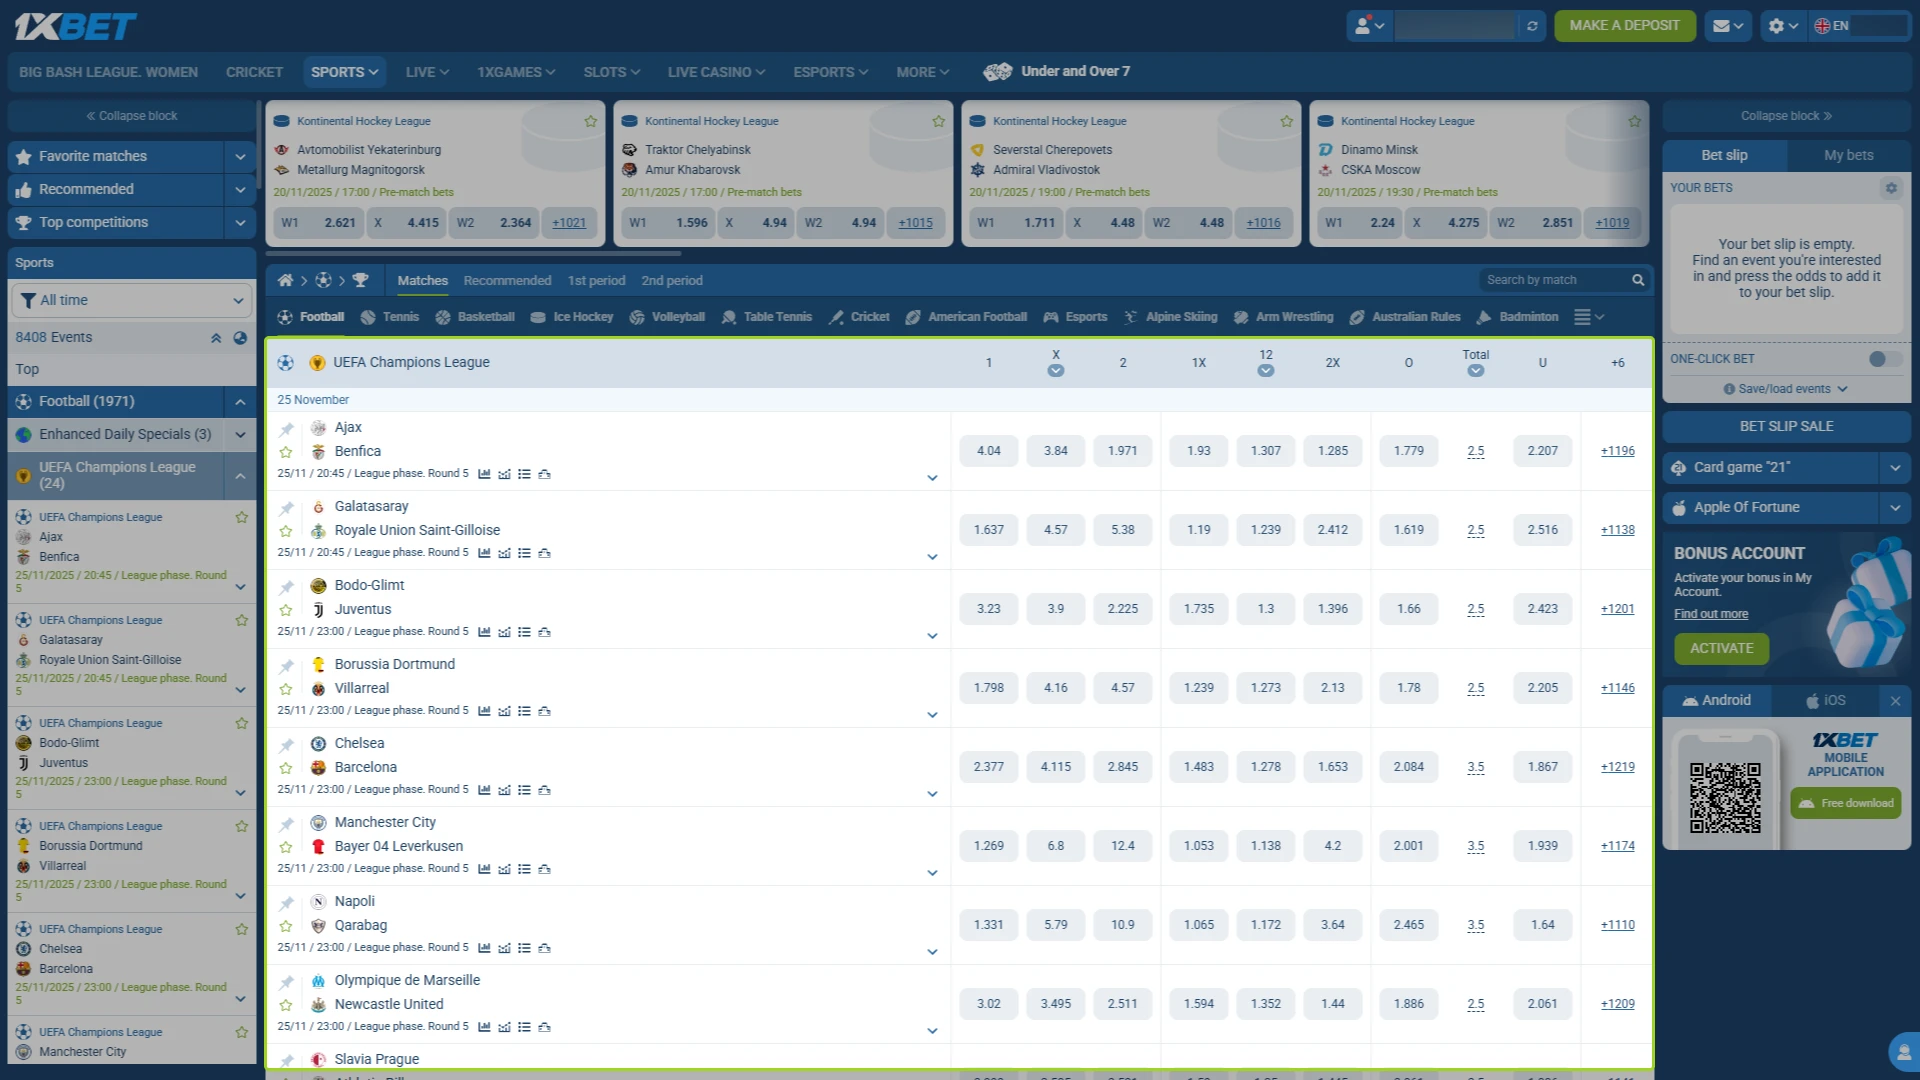This screenshot has height=1080, width=1920.
Task: Click the search magnifier in the match search
Action: (1638, 281)
